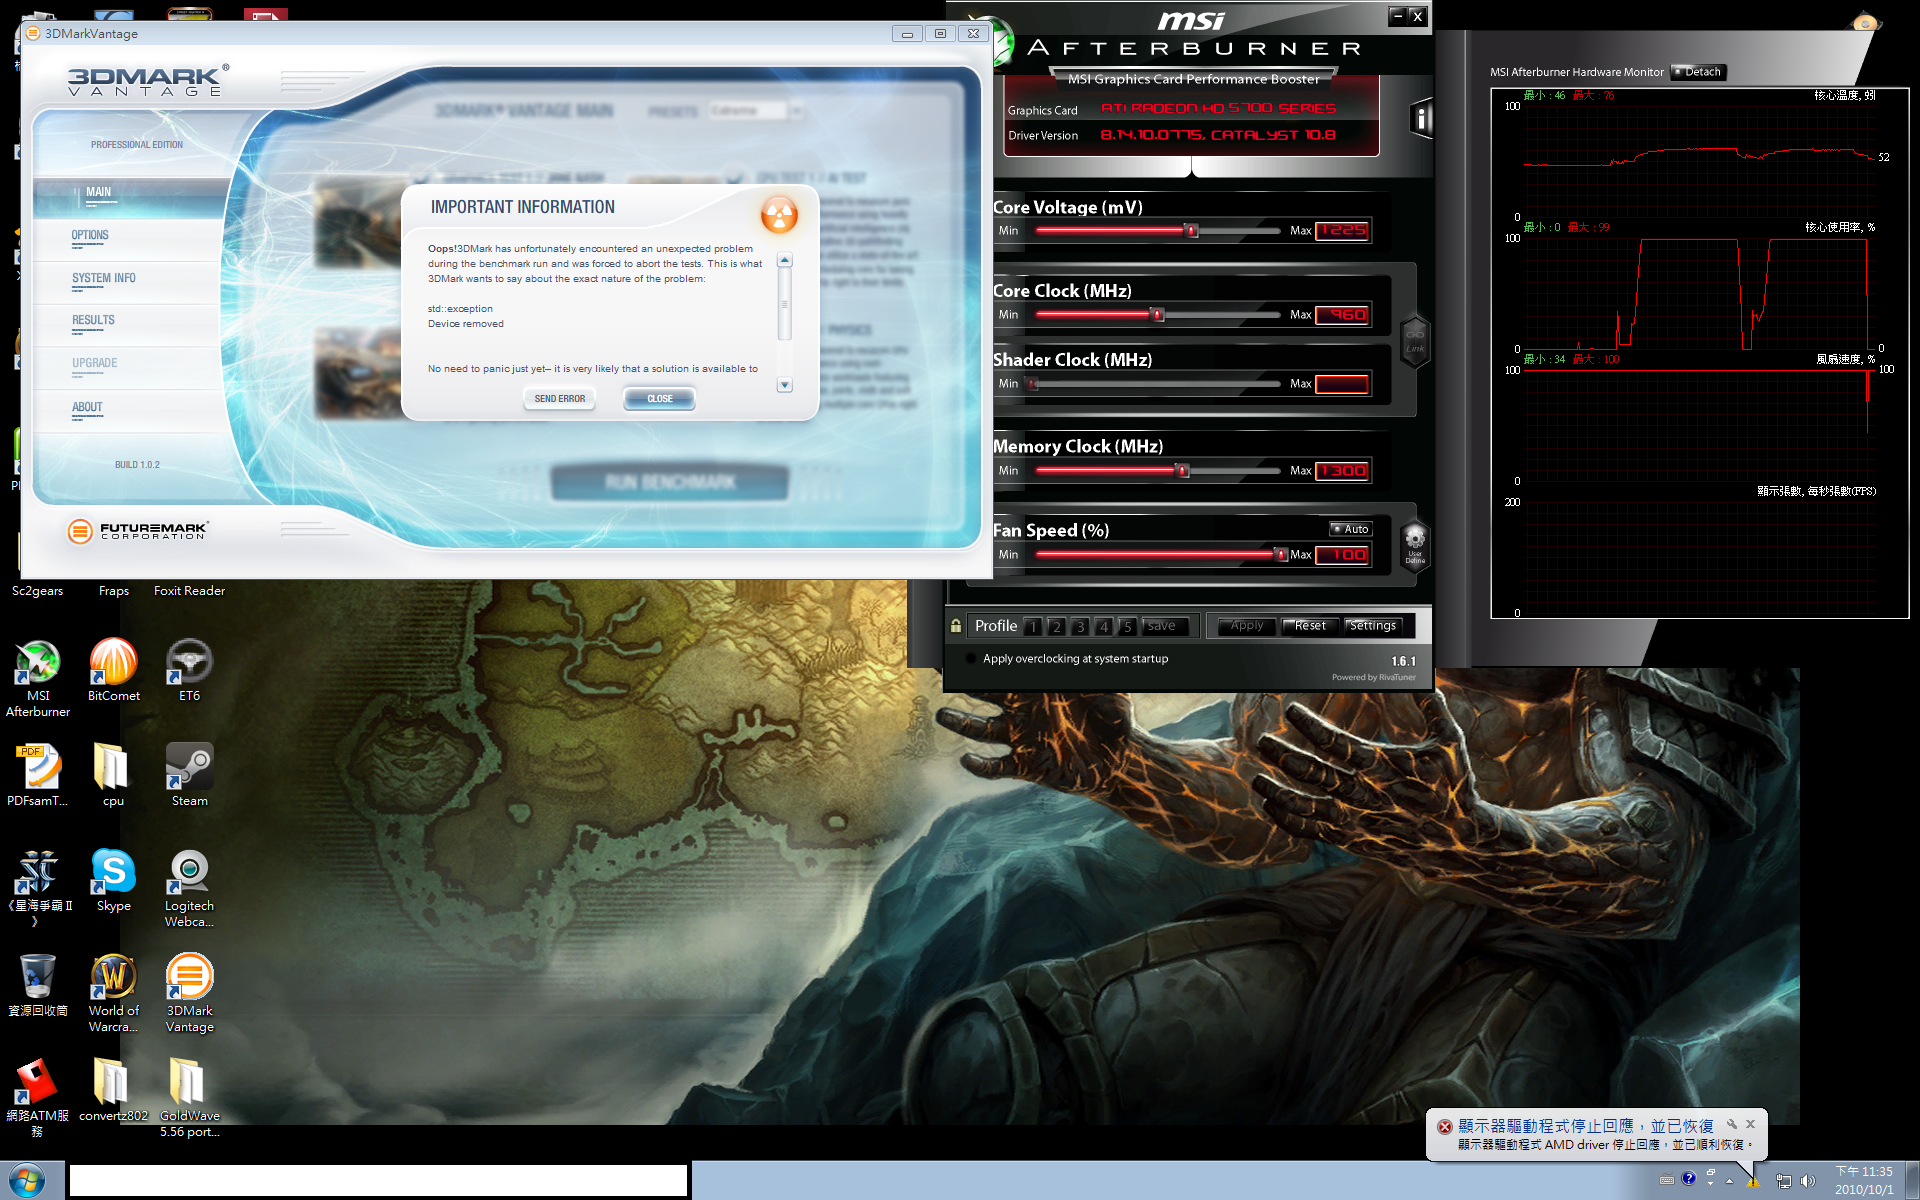Screen dimensions: 1920x1200
Task: Click the Afterburner profile lock icon
Action: coord(956,626)
